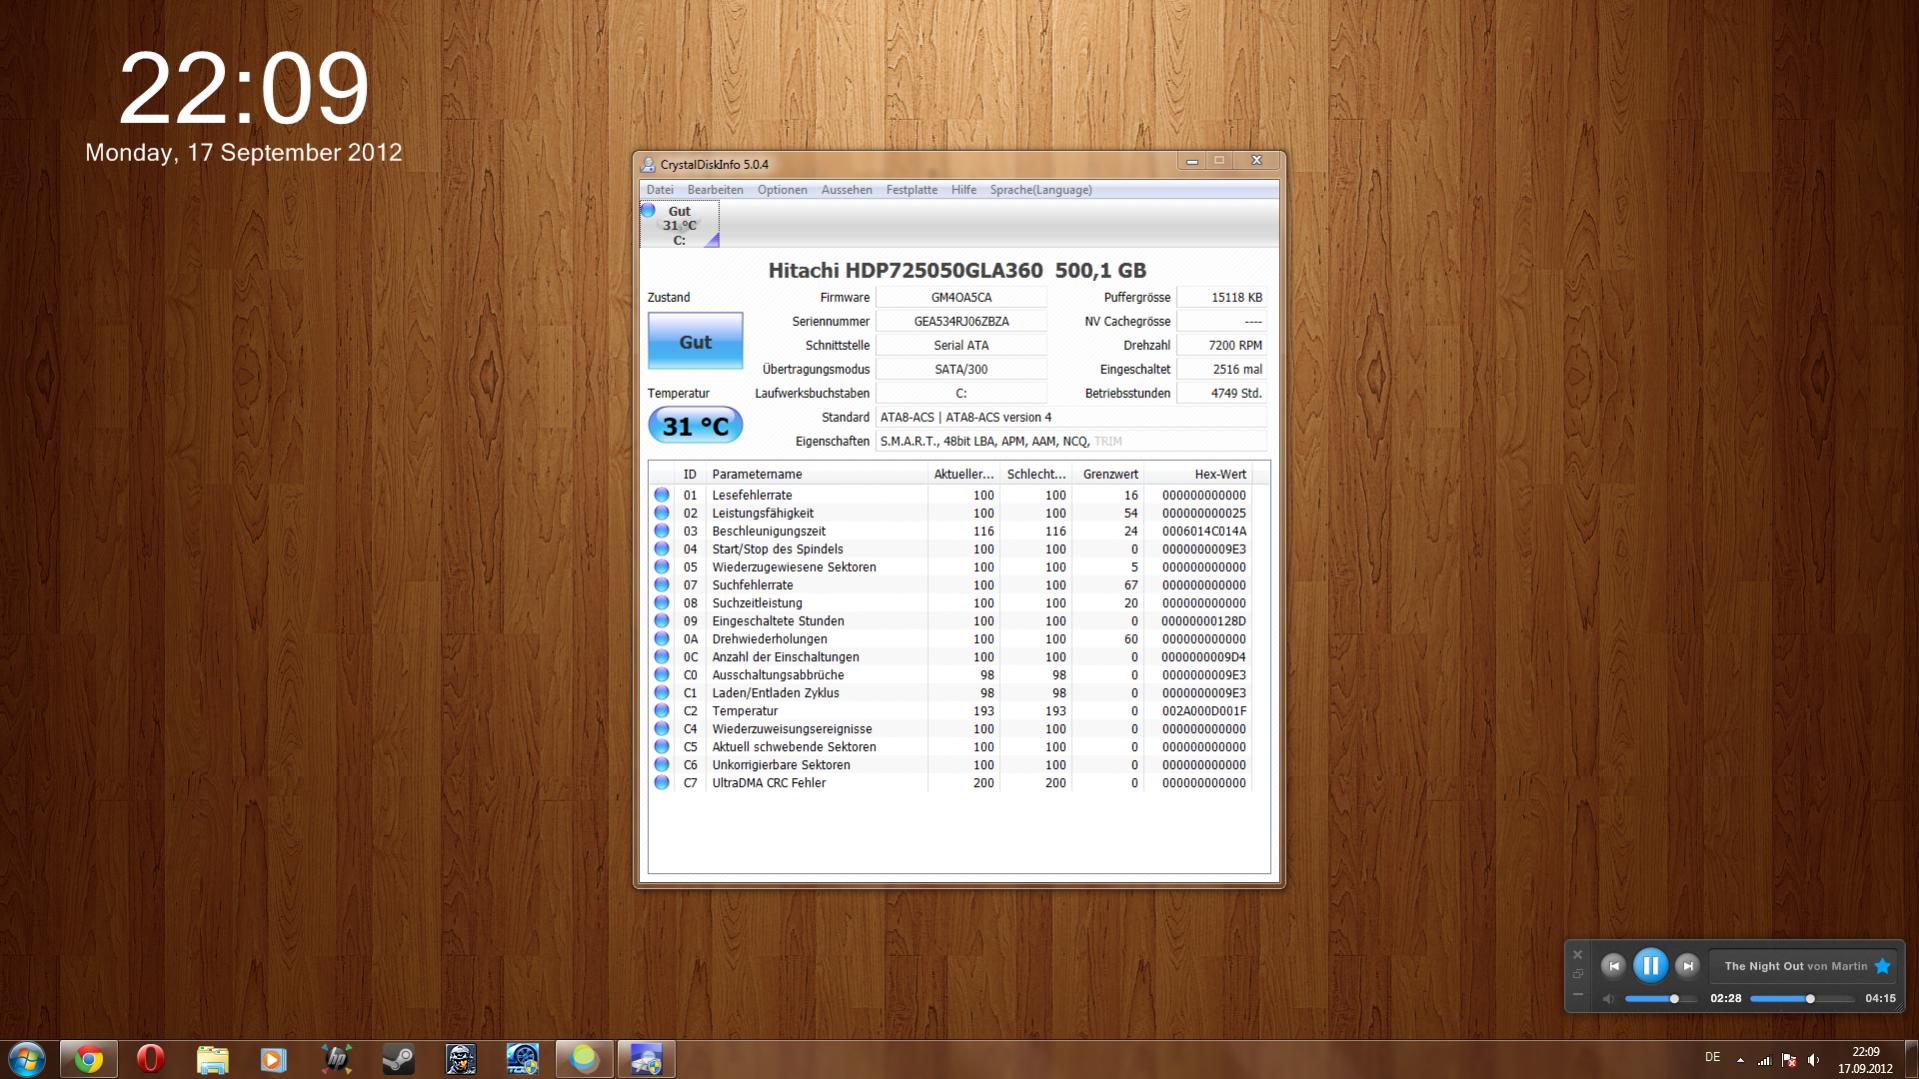Launch the soldier game icon in the taskbar
The width and height of the screenshot is (1919, 1079).
click(x=460, y=1059)
